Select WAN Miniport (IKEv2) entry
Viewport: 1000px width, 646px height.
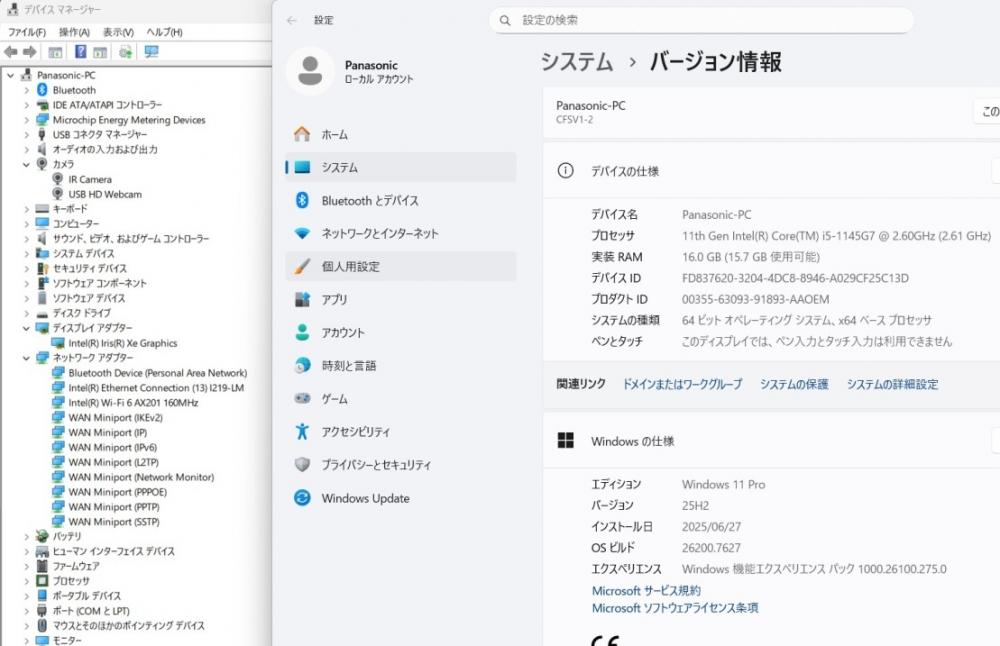115,418
